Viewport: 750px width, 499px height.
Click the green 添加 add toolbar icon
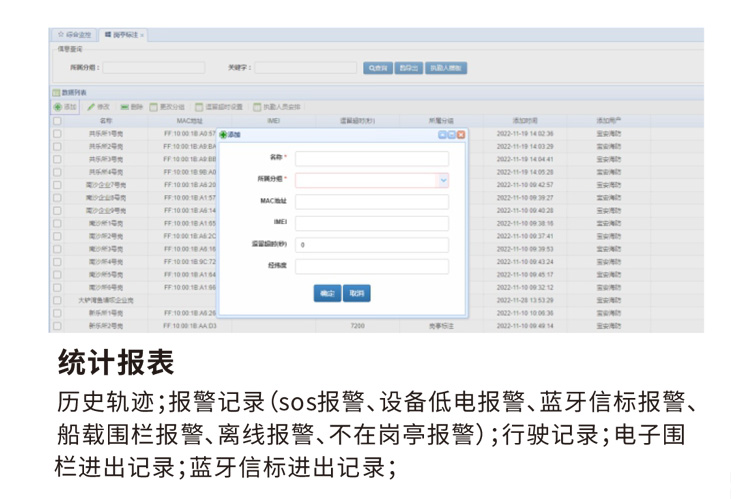pos(64,106)
